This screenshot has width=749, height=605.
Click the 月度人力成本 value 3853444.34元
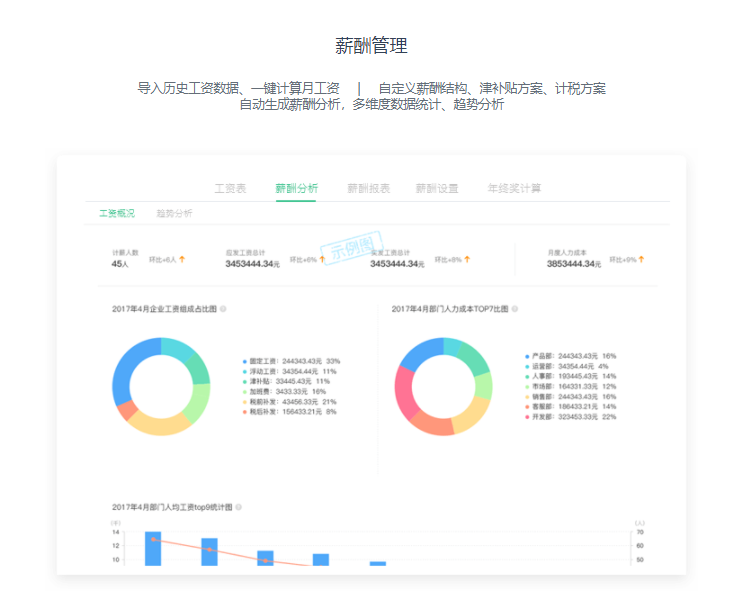point(574,264)
